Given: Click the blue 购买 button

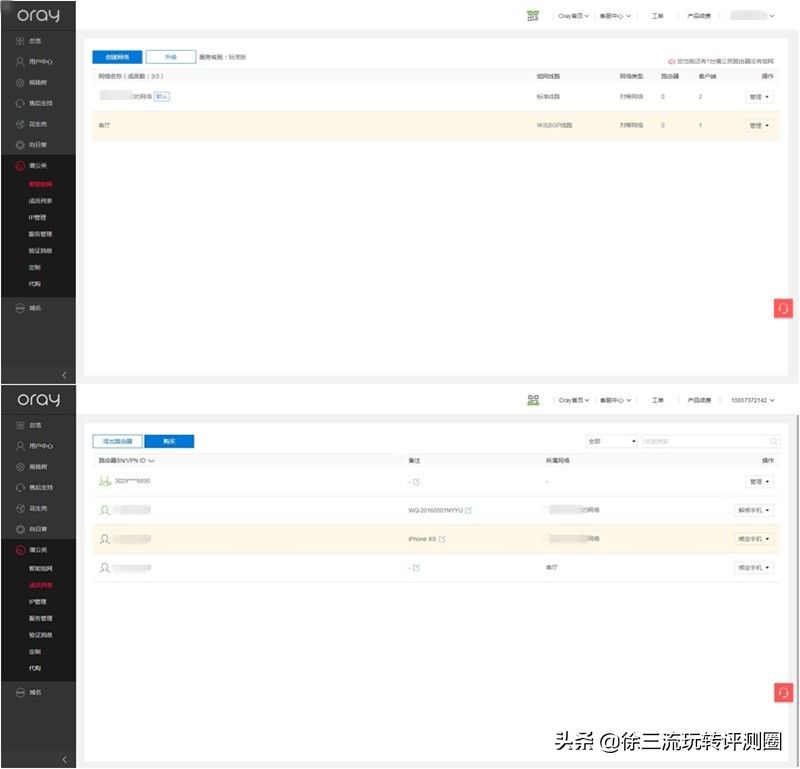Looking at the screenshot, I should click(x=169, y=441).
